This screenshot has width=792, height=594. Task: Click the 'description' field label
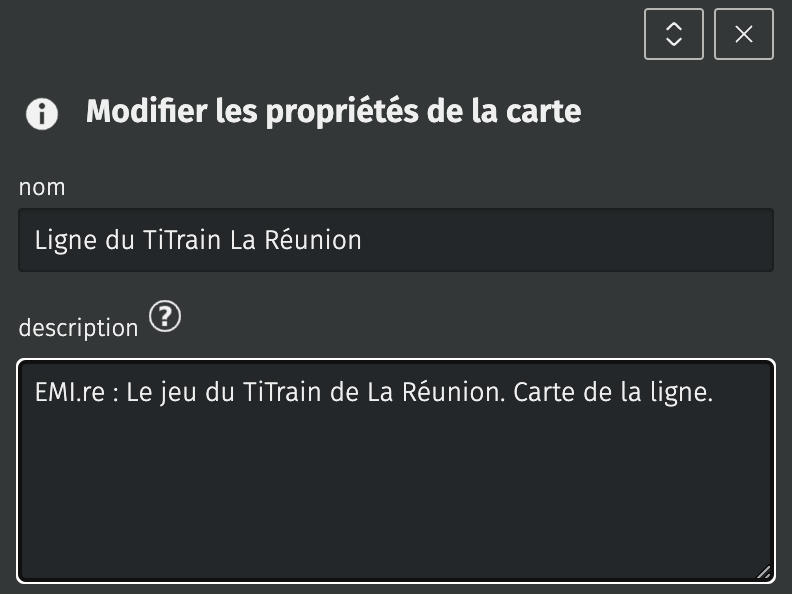(x=78, y=327)
